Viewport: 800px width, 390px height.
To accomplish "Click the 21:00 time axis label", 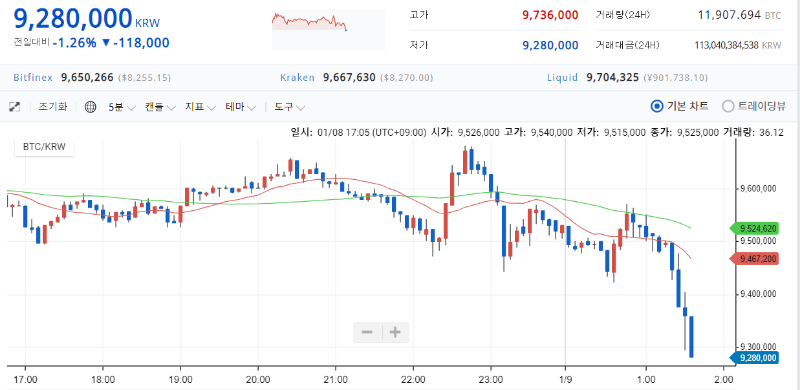I will tap(335, 380).
